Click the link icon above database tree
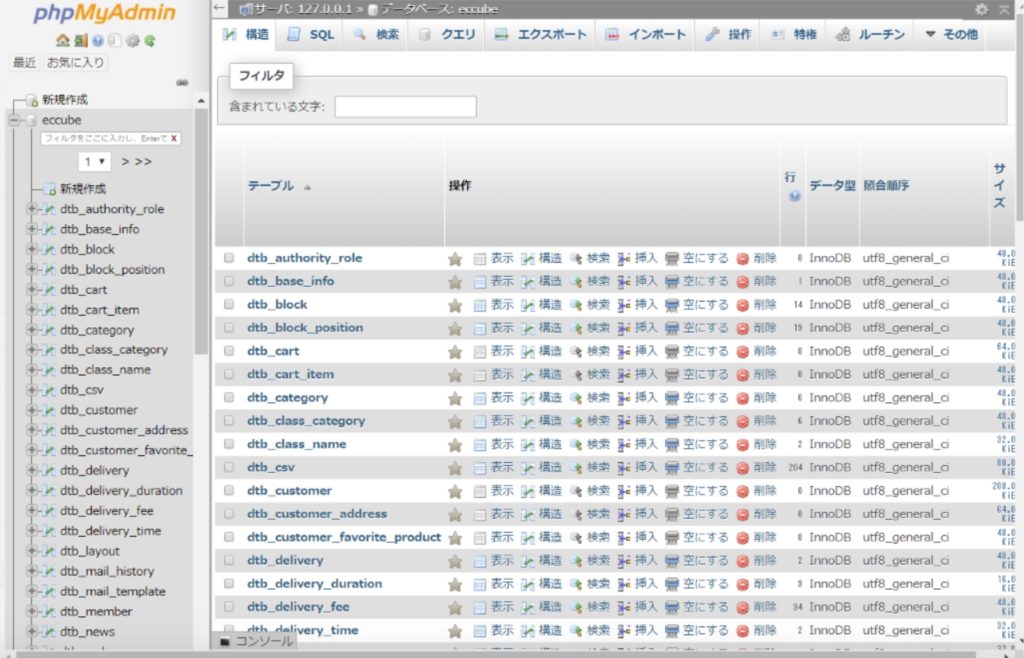The image size is (1024, 658). (182, 83)
